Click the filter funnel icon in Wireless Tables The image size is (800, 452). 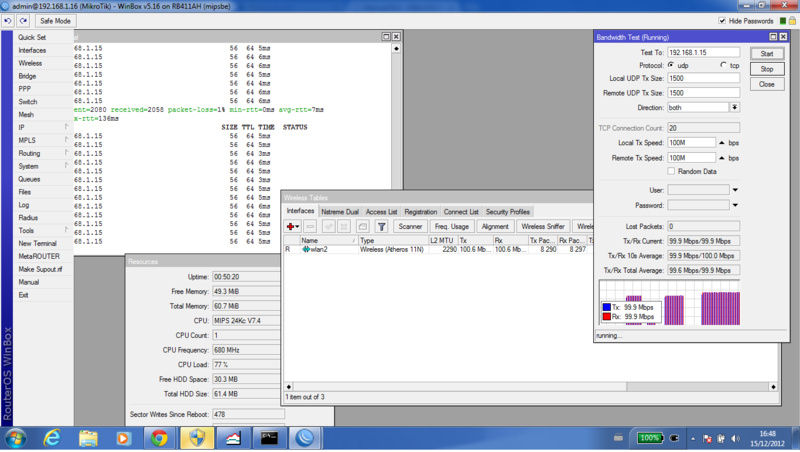click(381, 227)
